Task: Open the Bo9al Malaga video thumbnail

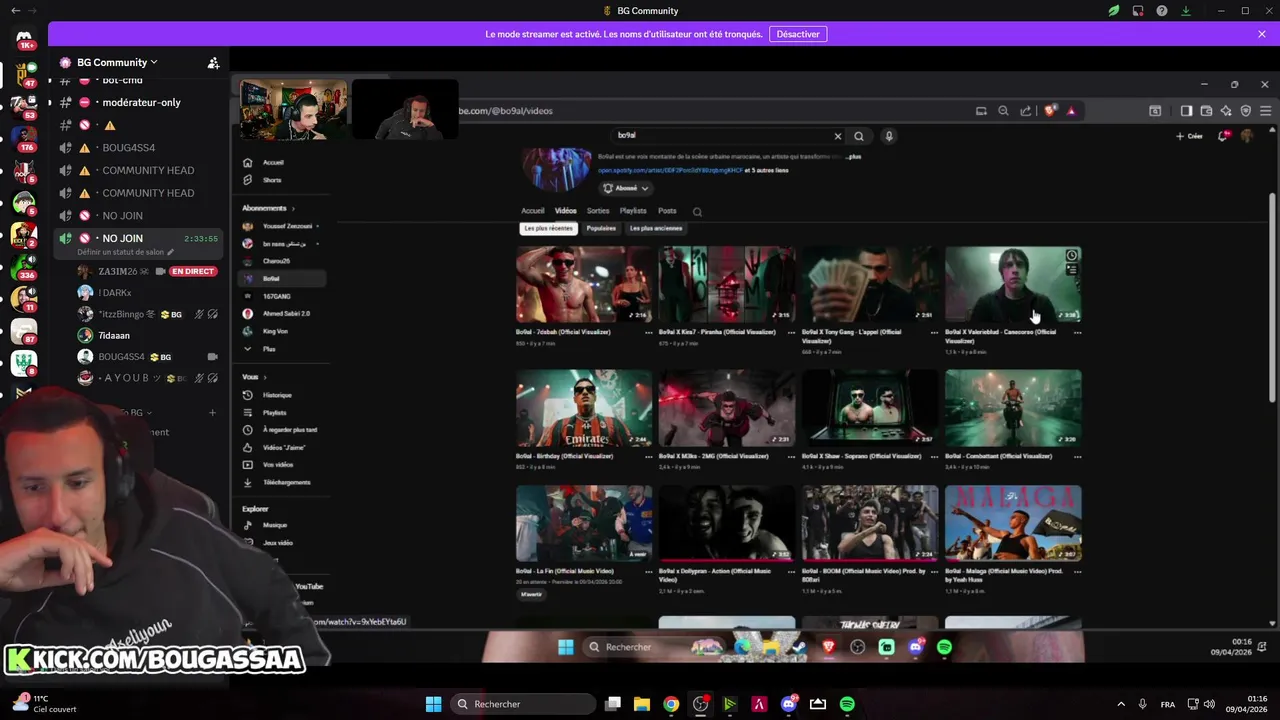Action: pos(1013,523)
